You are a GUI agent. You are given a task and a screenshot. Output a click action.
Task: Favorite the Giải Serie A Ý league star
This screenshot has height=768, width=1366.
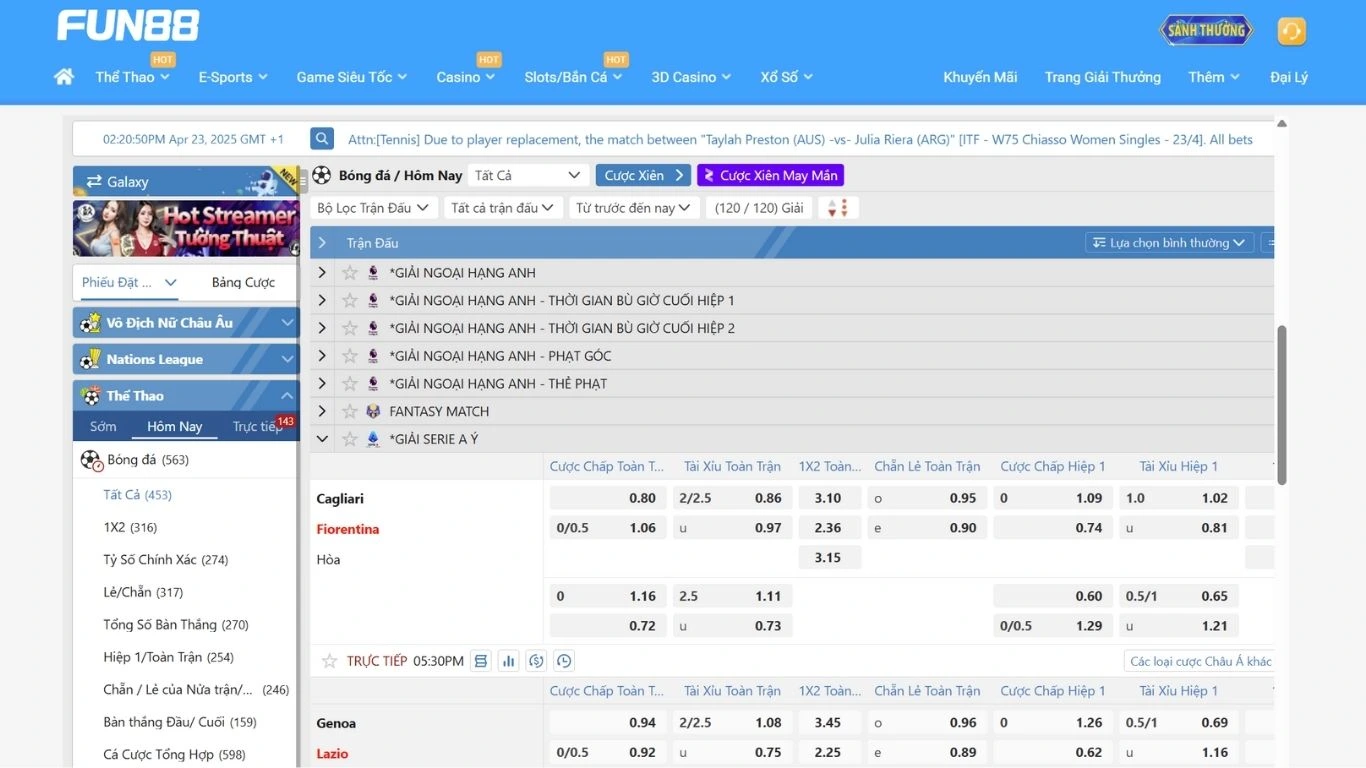coord(350,439)
